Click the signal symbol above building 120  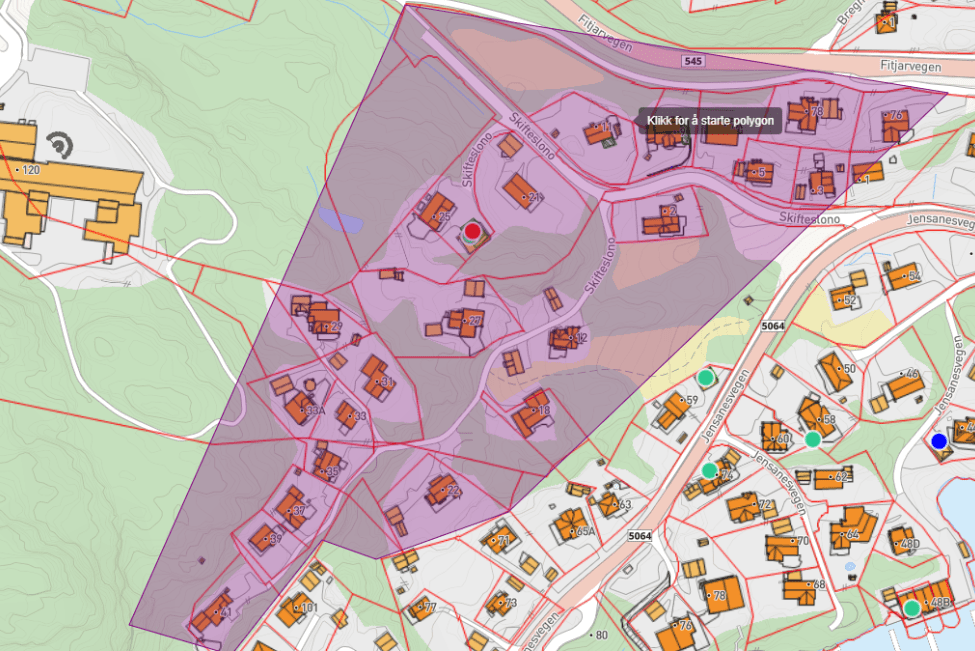[60, 146]
